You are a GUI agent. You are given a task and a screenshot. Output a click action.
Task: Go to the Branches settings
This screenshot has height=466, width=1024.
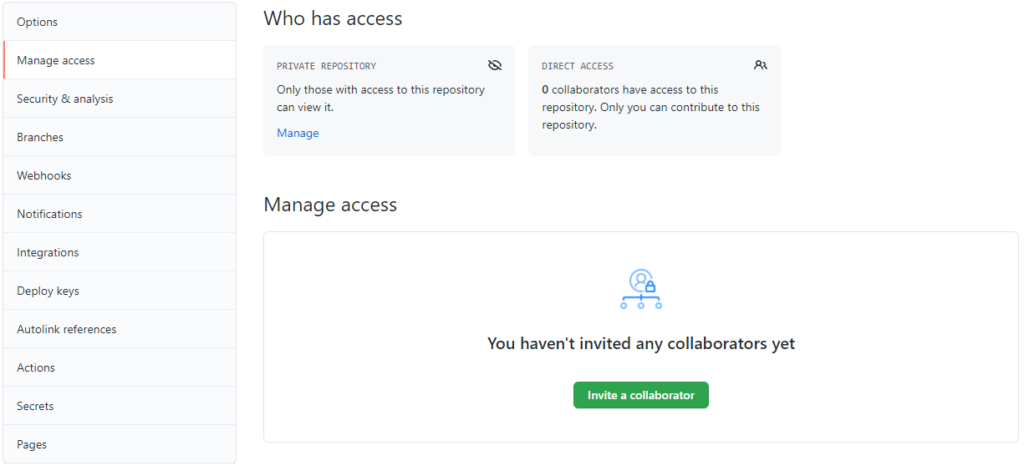(40, 137)
